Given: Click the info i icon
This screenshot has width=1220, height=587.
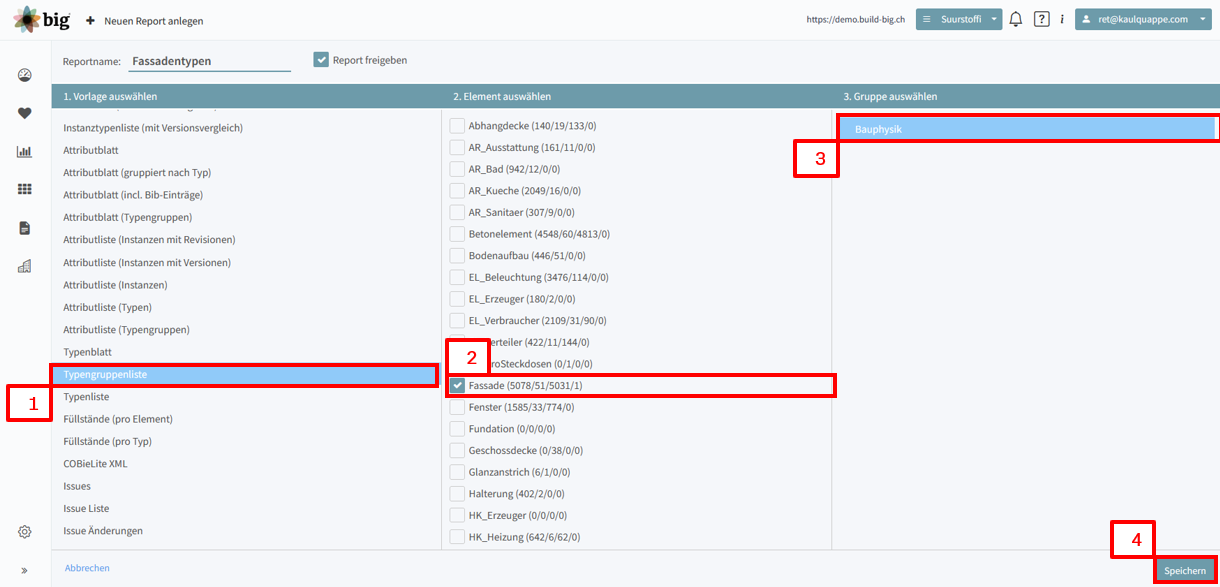Looking at the screenshot, I should pyautogui.click(x=1062, y=19).
